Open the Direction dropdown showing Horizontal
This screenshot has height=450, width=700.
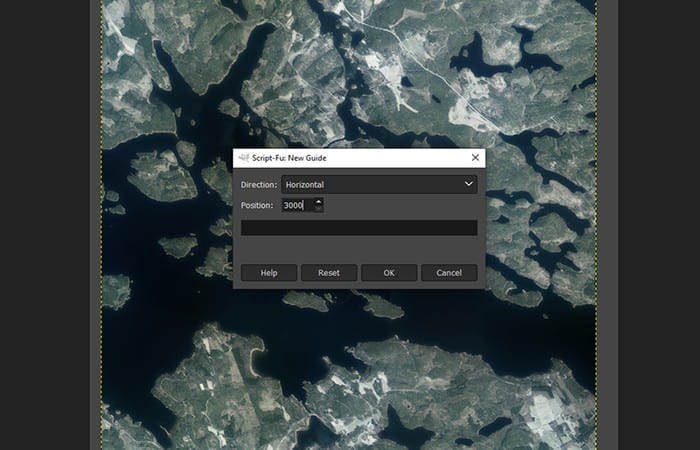pyautogui.click(x=379, y=184)
